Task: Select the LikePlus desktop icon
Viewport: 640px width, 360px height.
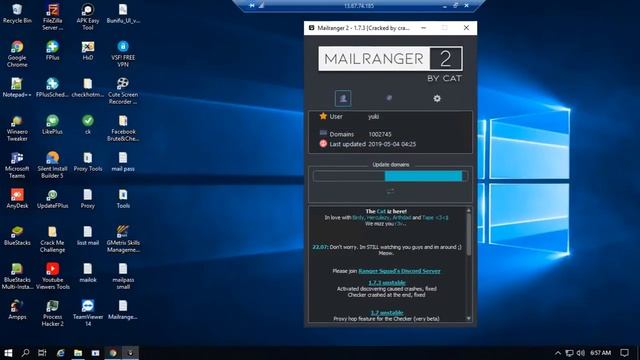Action: (x=52, y=124)
